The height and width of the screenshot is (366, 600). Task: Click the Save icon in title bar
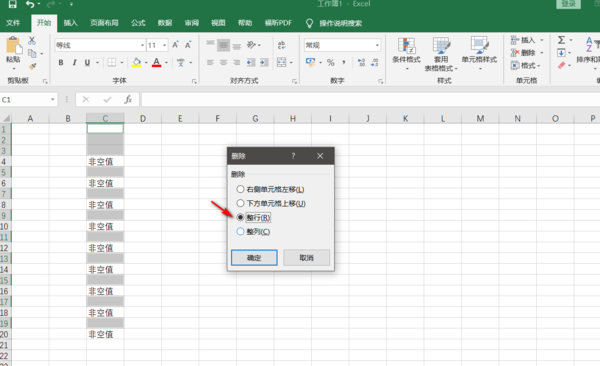tap(12, 5)
